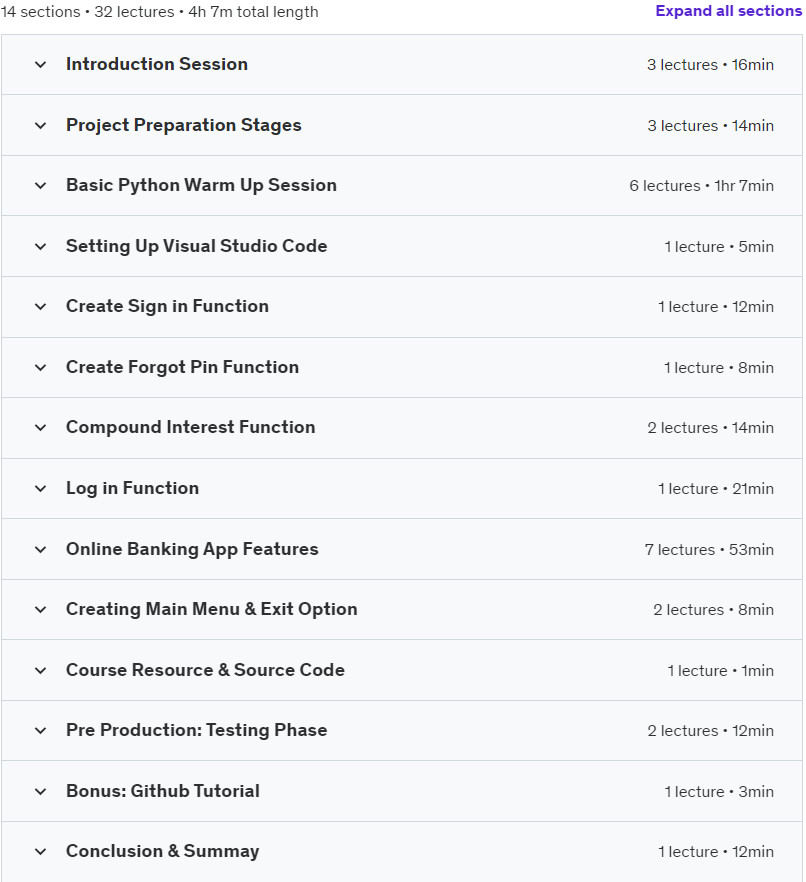
Task: Click the '7 lectures • 53min' duration text
Action: (709, 550)
